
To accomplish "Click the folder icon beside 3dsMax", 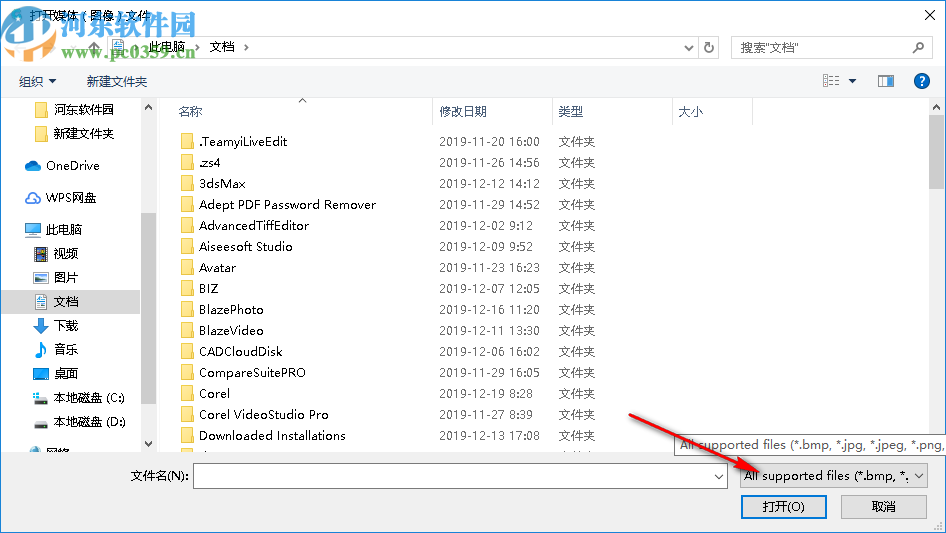I will tap(187, 184).
